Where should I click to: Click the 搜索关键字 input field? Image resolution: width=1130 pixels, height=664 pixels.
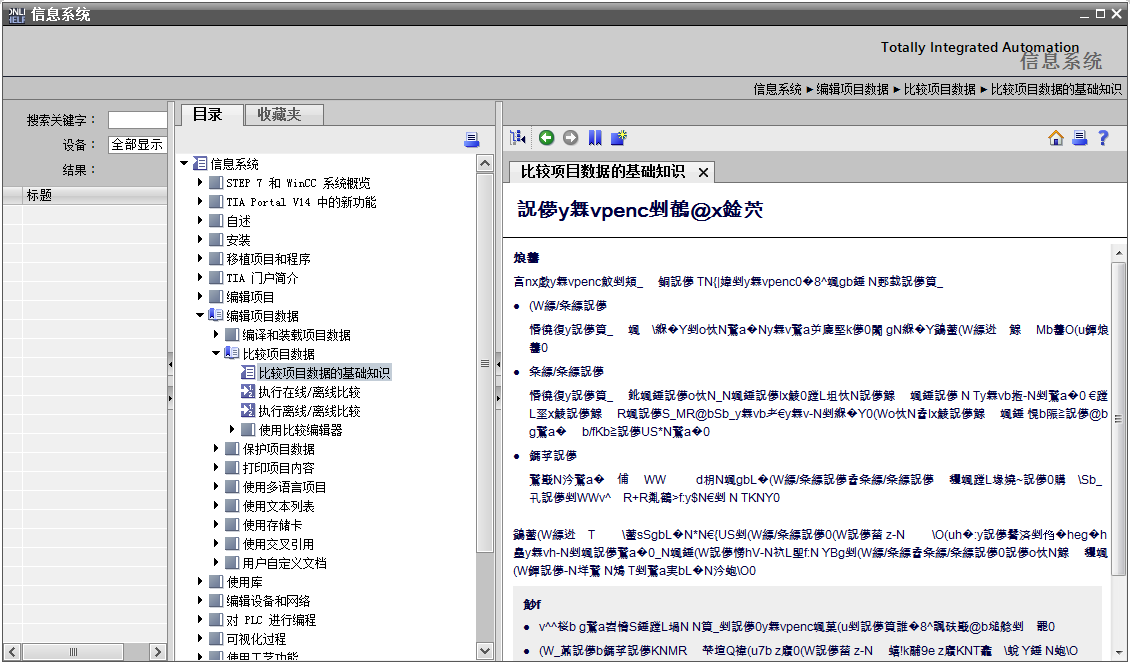click(x=137, y=120)
